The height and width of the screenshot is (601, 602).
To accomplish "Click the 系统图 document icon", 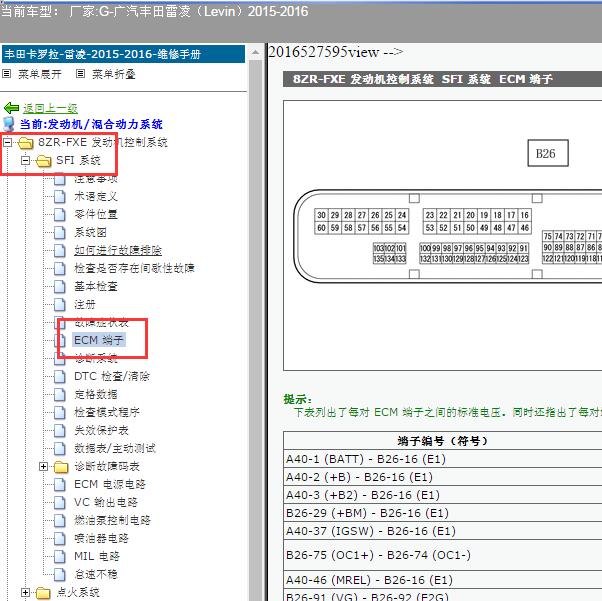I will 59,233.
